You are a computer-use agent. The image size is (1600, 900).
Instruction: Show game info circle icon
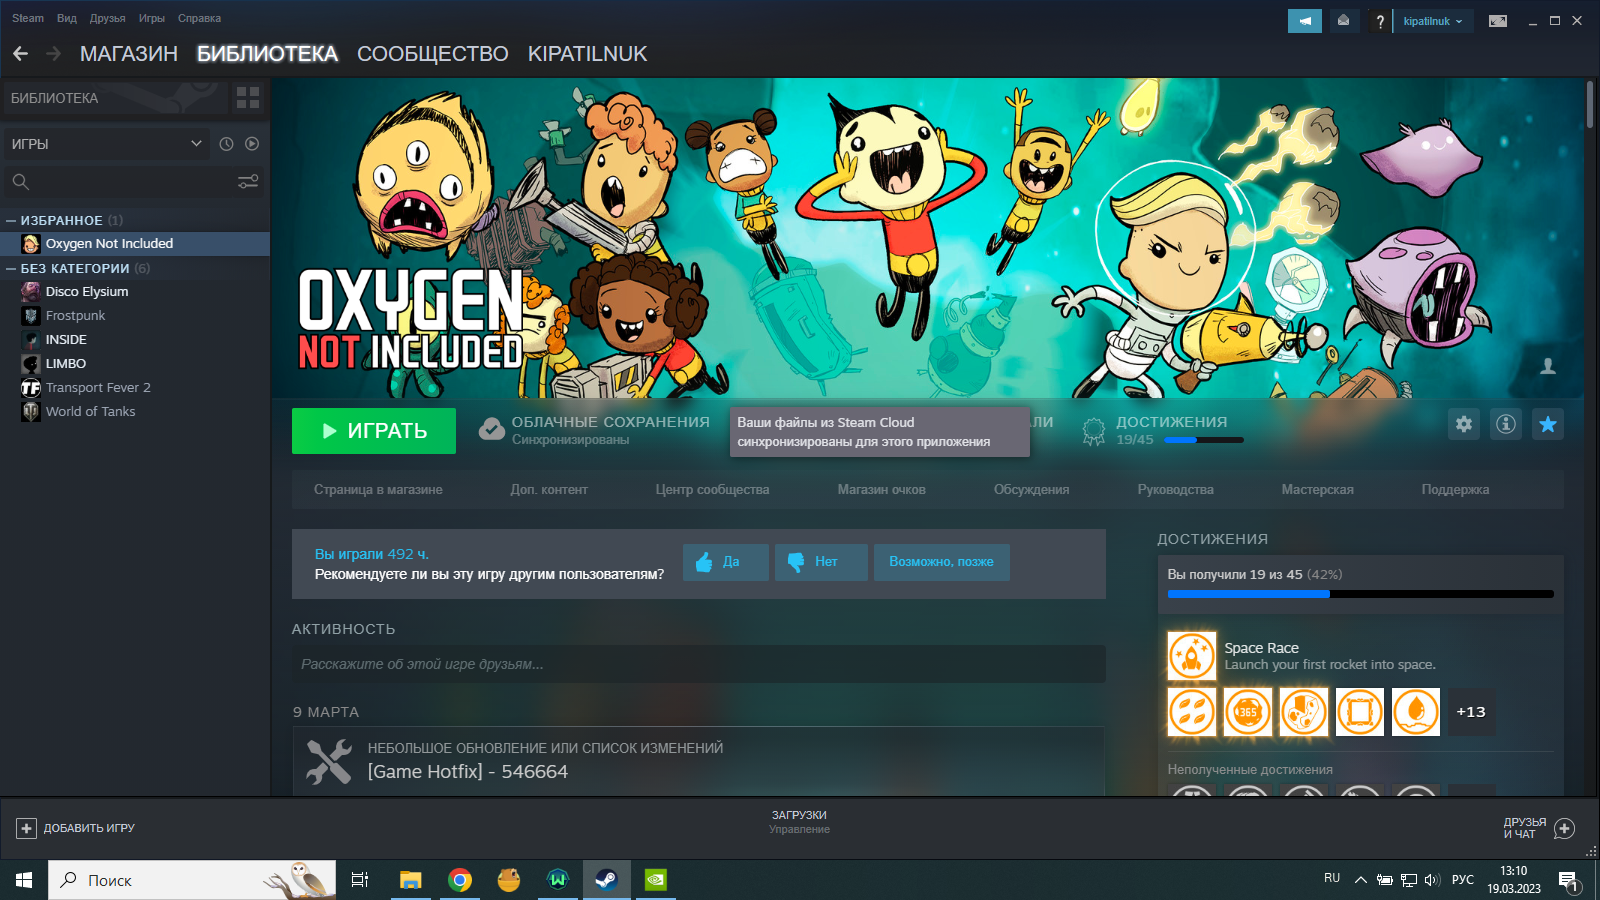pos(1506,424)
